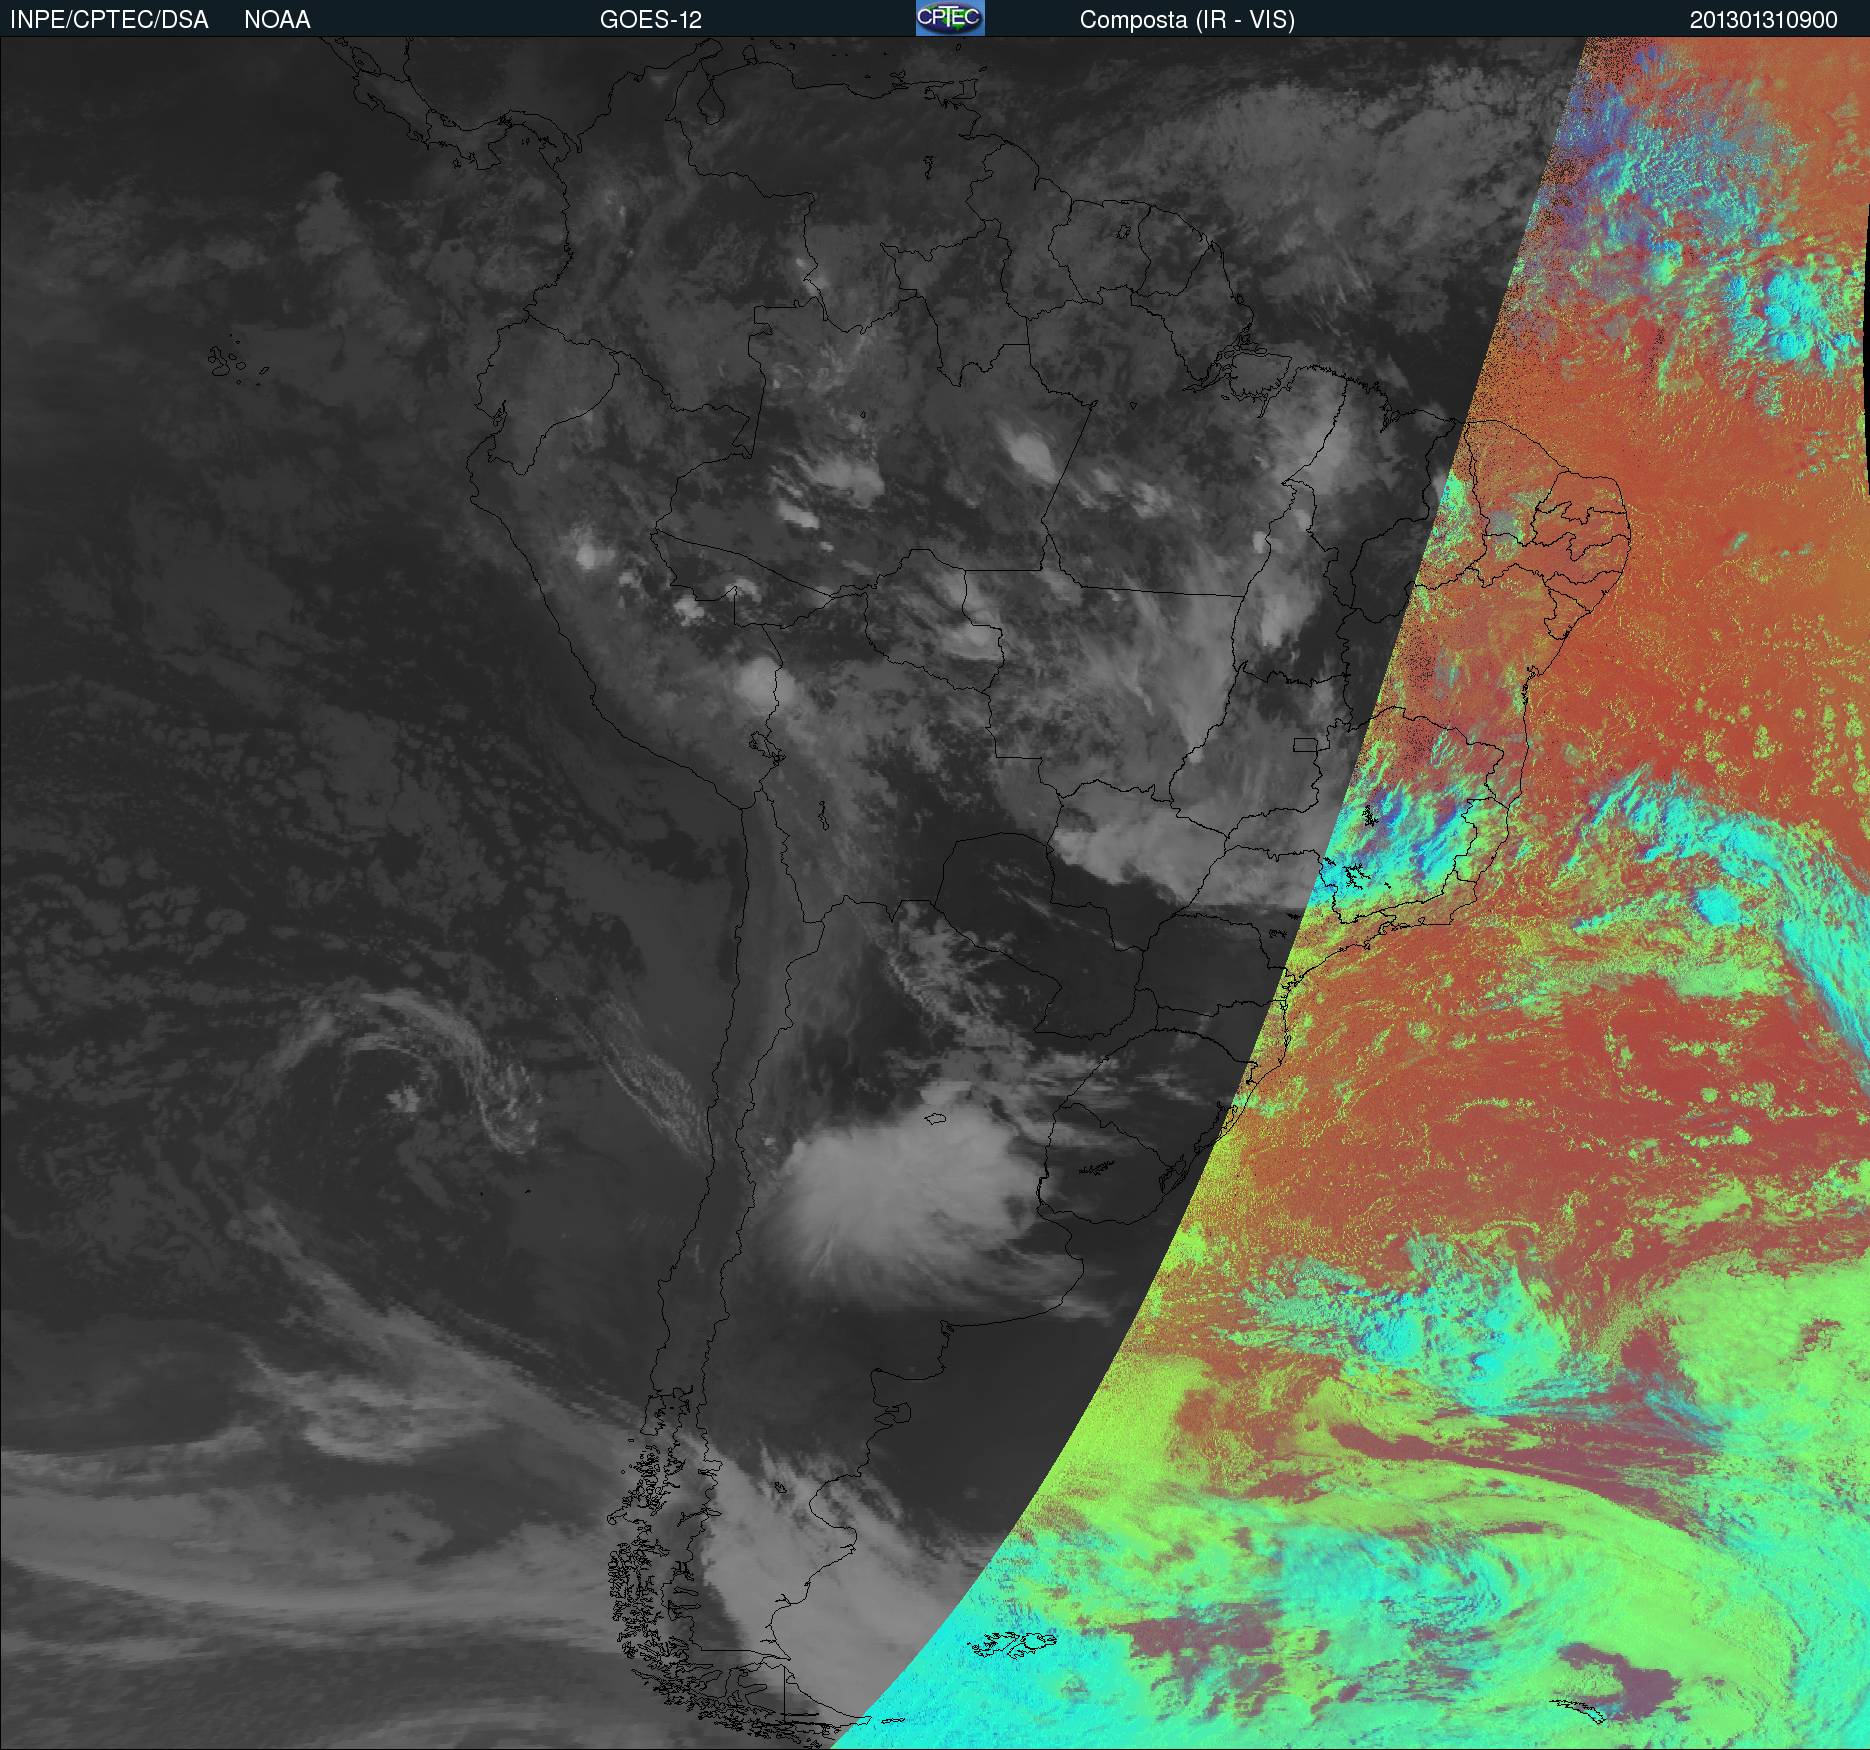Viewport: 1870px width, 1750px height.
Task: Select the timestamp 201301310900
Action: point(1764,20)
